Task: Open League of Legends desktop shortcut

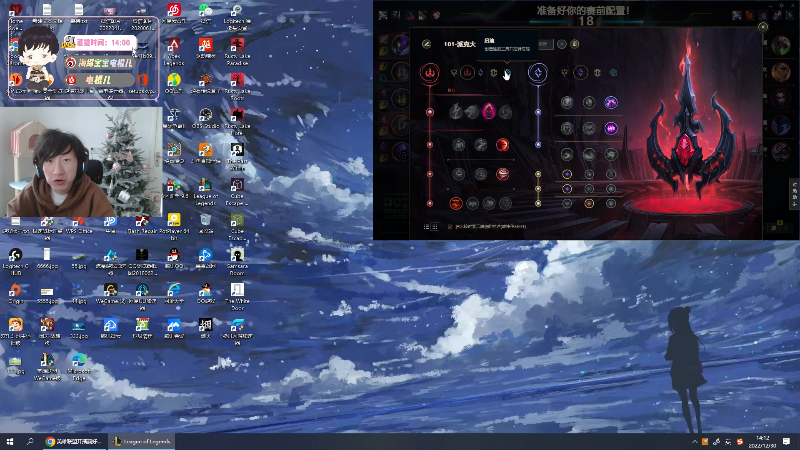Action: pos(206,191)
